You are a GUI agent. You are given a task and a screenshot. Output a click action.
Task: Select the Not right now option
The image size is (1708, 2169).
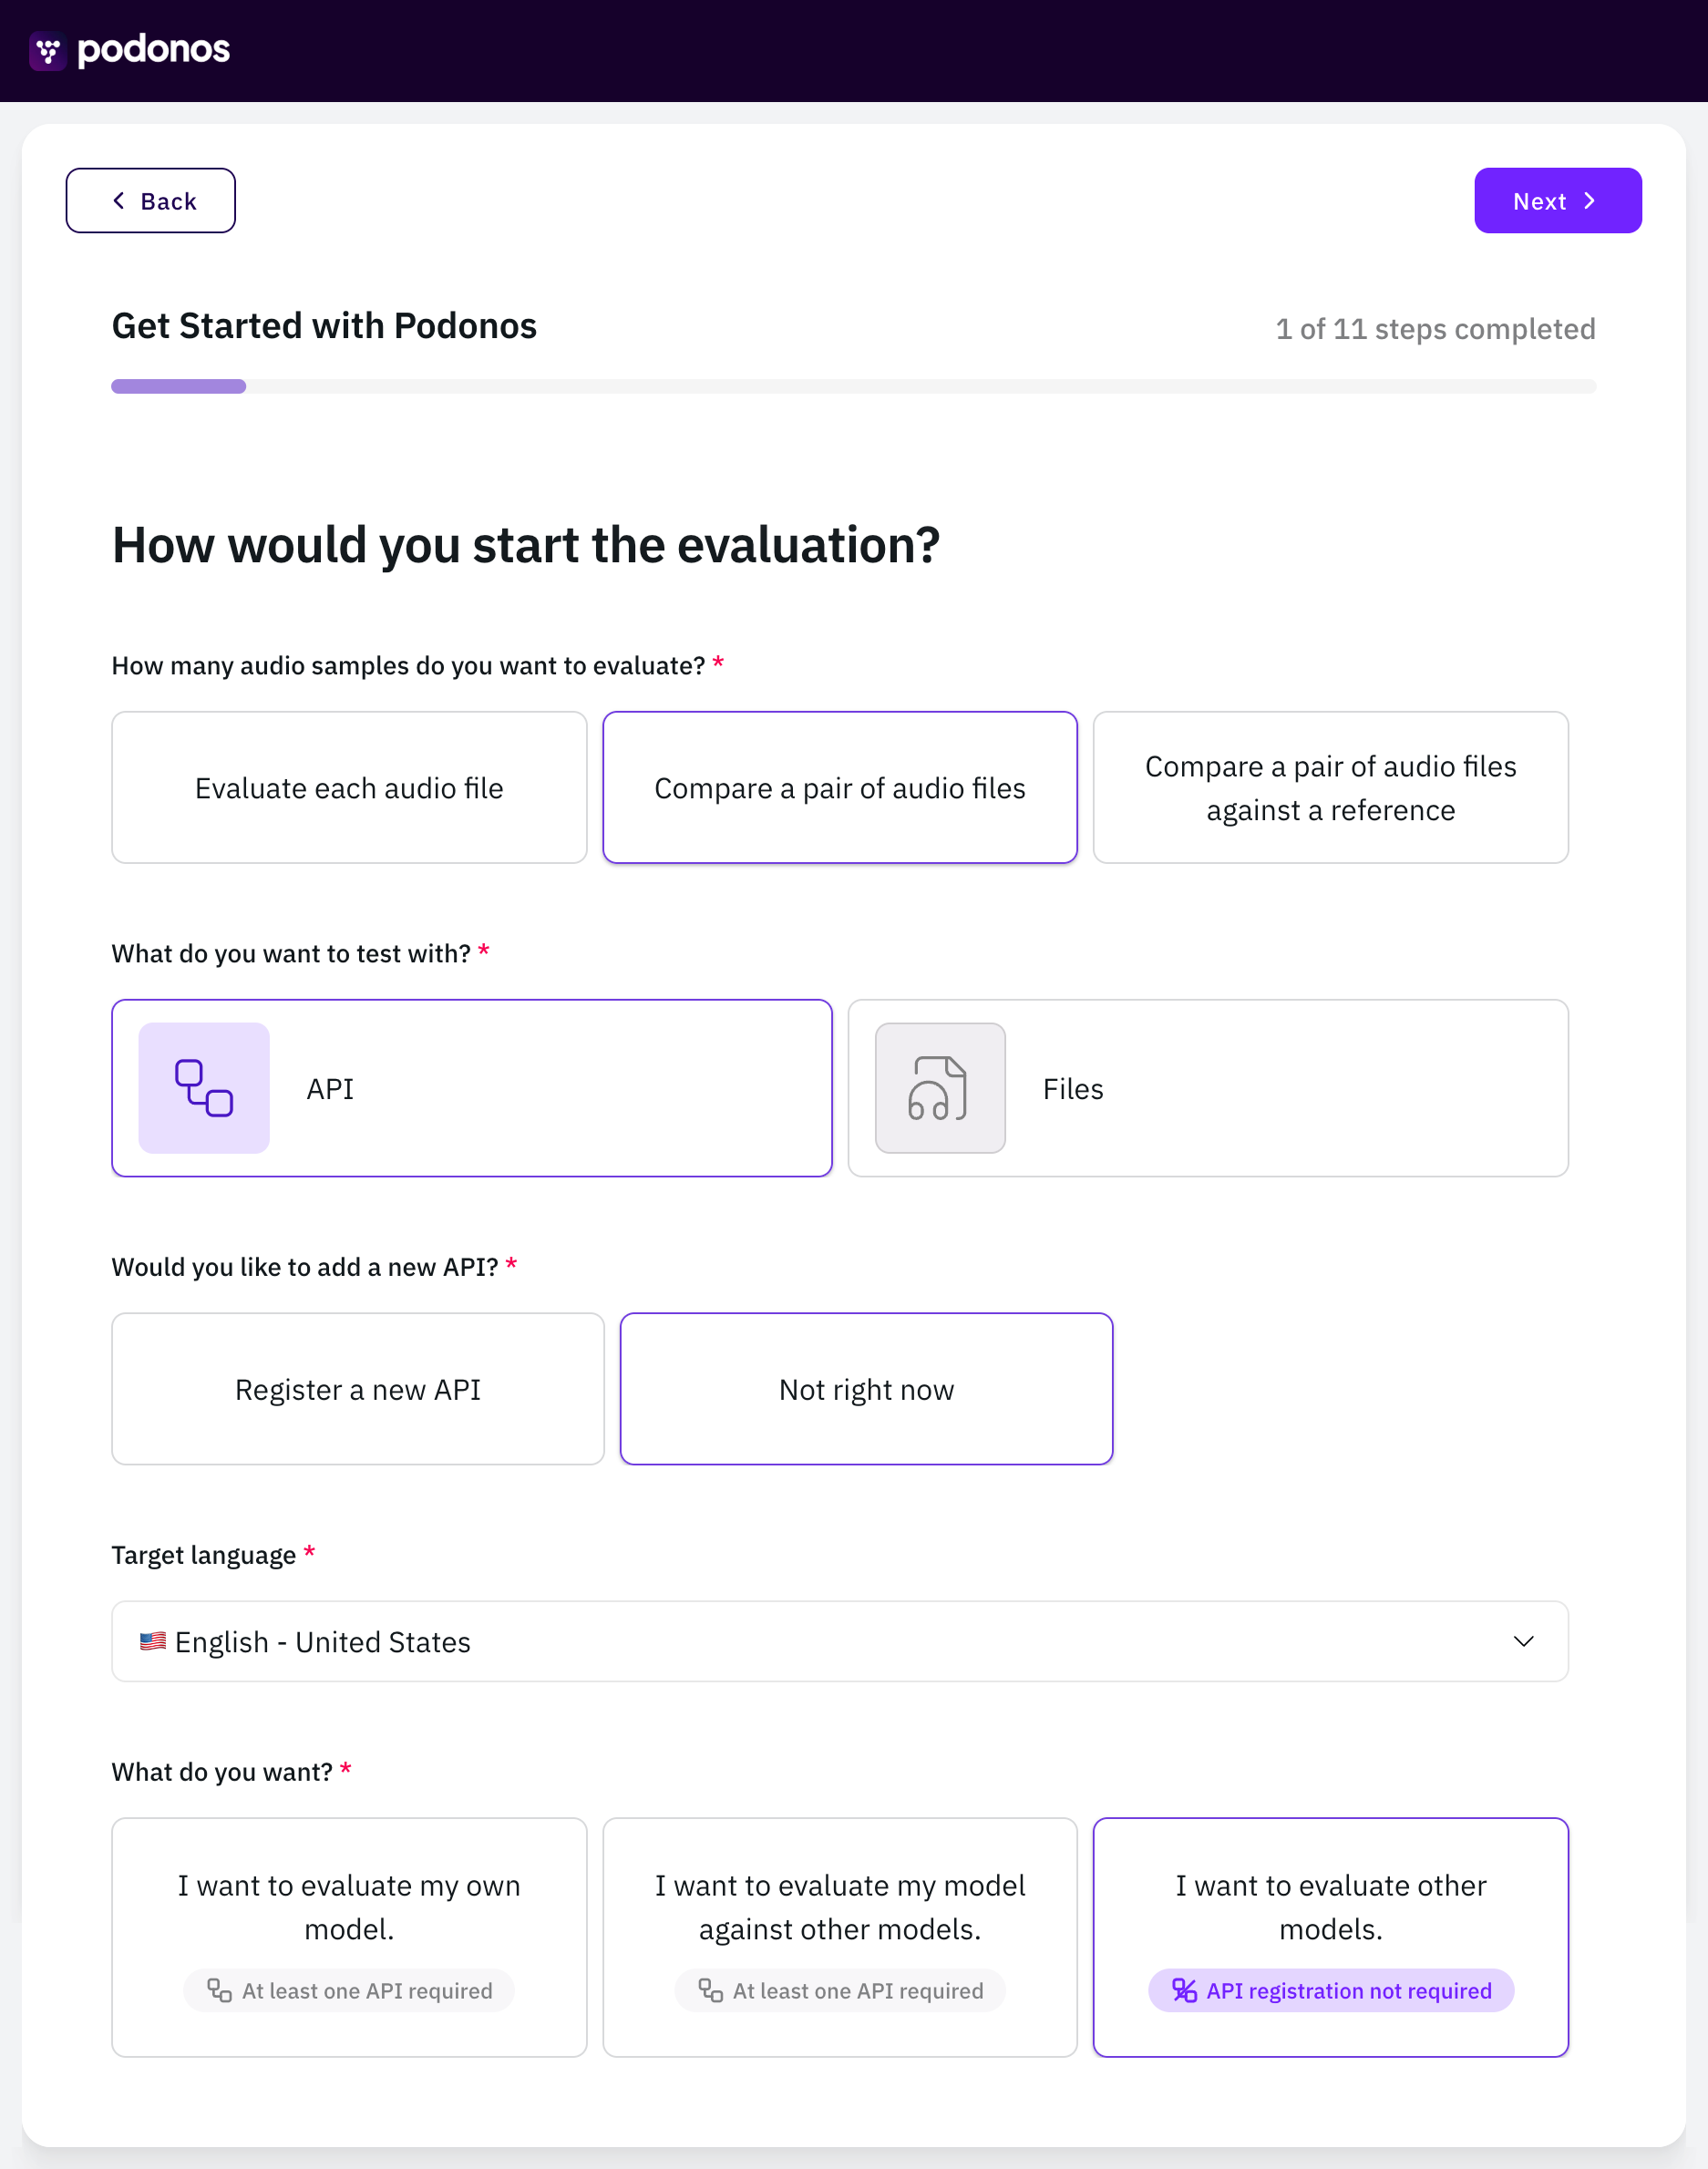(x=866, y=1389)
